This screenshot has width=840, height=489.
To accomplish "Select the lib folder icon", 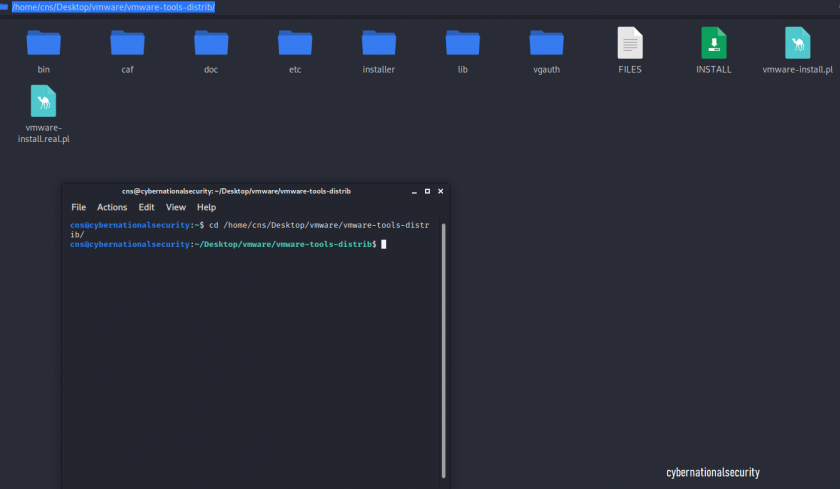I will pyautogui.click(x=463, y=42).
